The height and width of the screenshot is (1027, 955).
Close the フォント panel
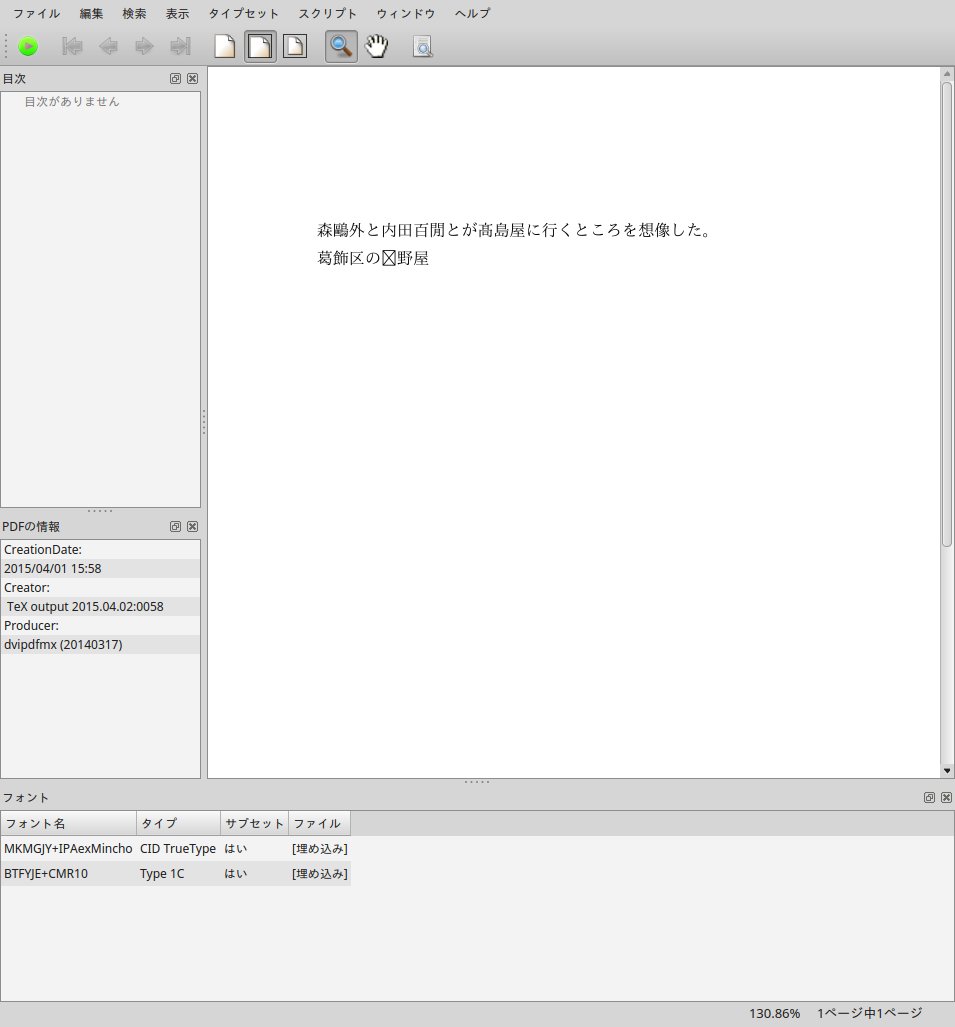point(946,798)
